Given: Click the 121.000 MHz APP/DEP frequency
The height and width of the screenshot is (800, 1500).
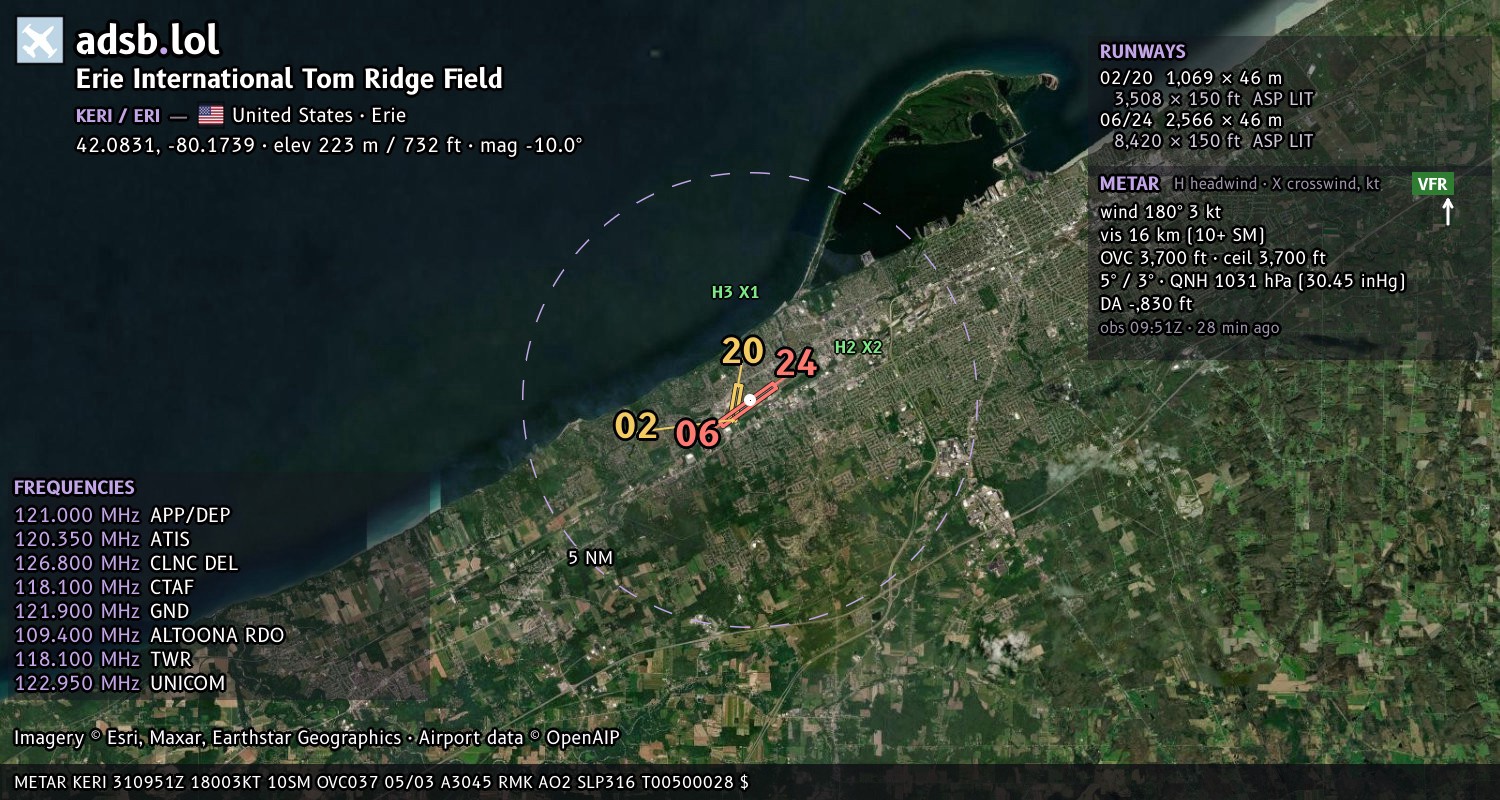Looking at the screenshot, I should click(x=122, y=516).
